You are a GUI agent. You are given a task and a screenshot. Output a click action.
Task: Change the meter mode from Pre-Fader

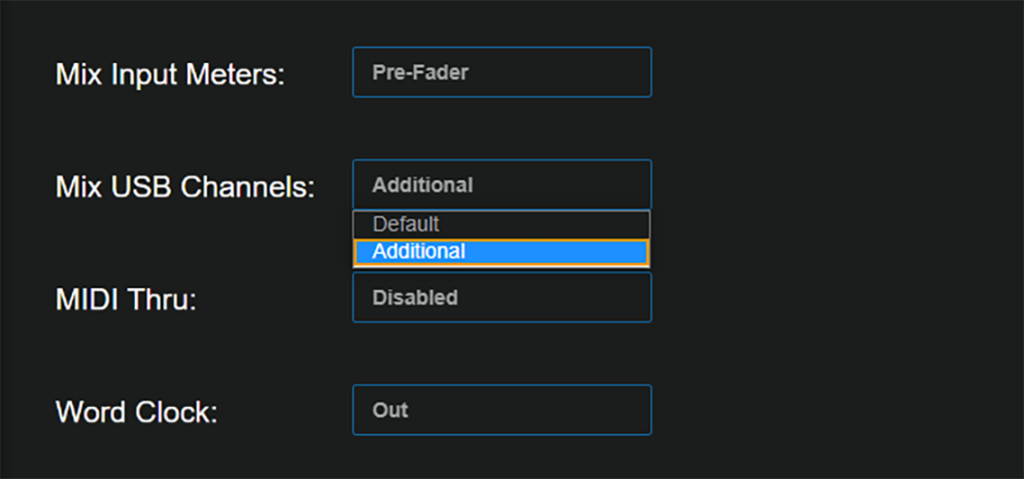[501, 72]
